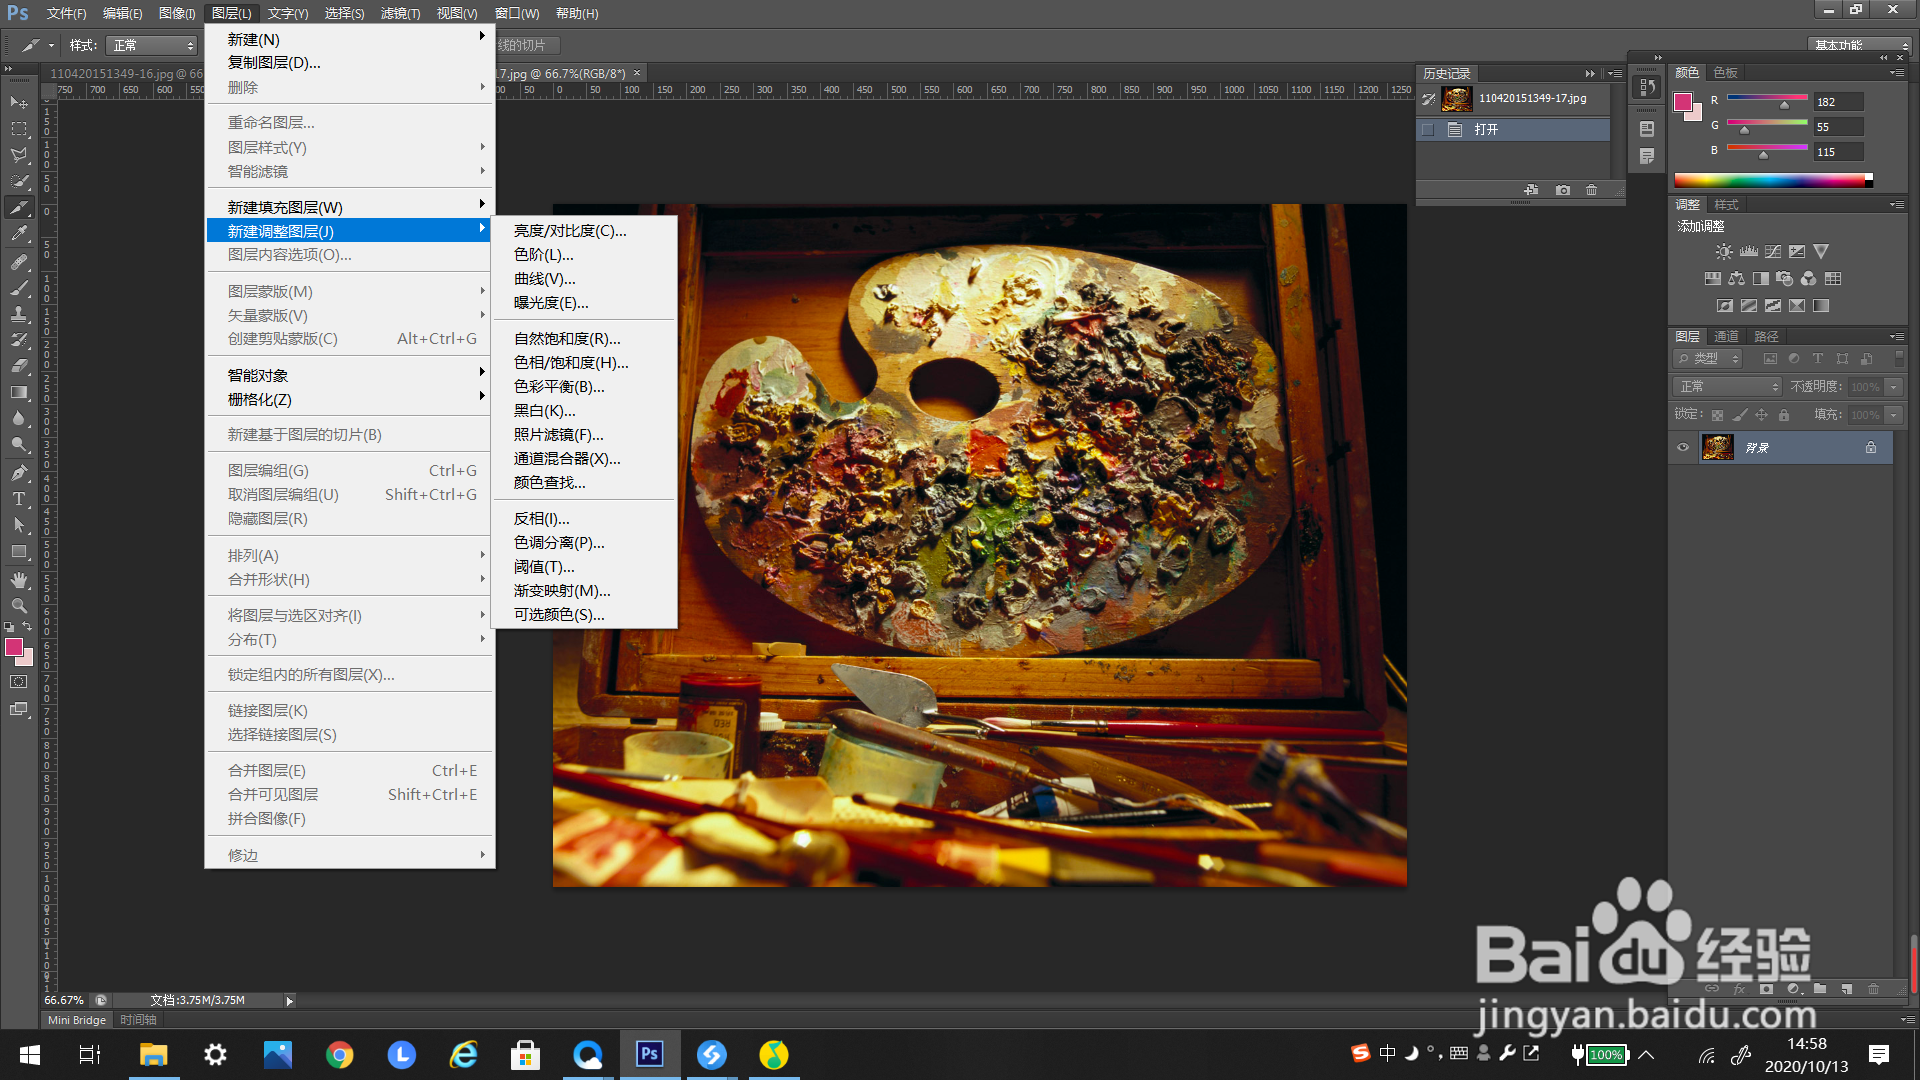Choose 色相/饱和度(H)... from the submenu
This screenshot has width=1920, height=1080.
pos(571,363)
